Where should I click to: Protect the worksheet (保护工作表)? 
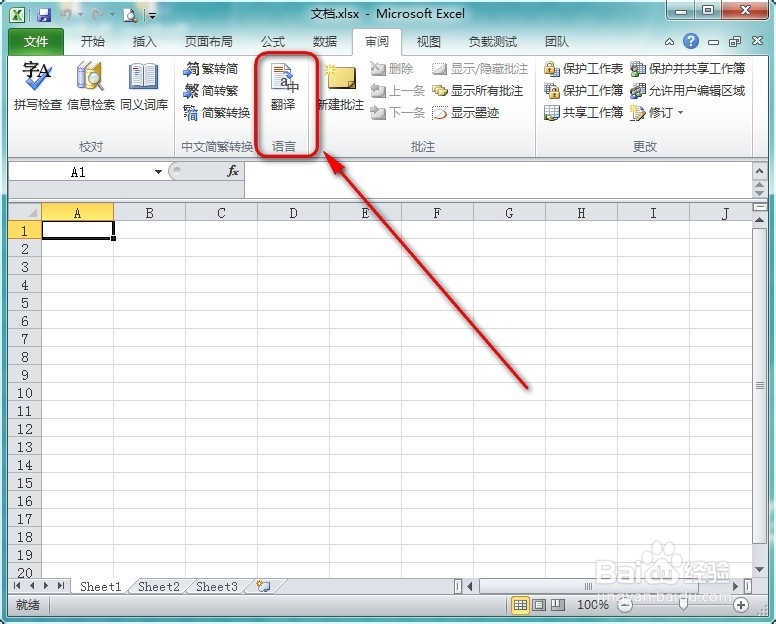[583, 69]
